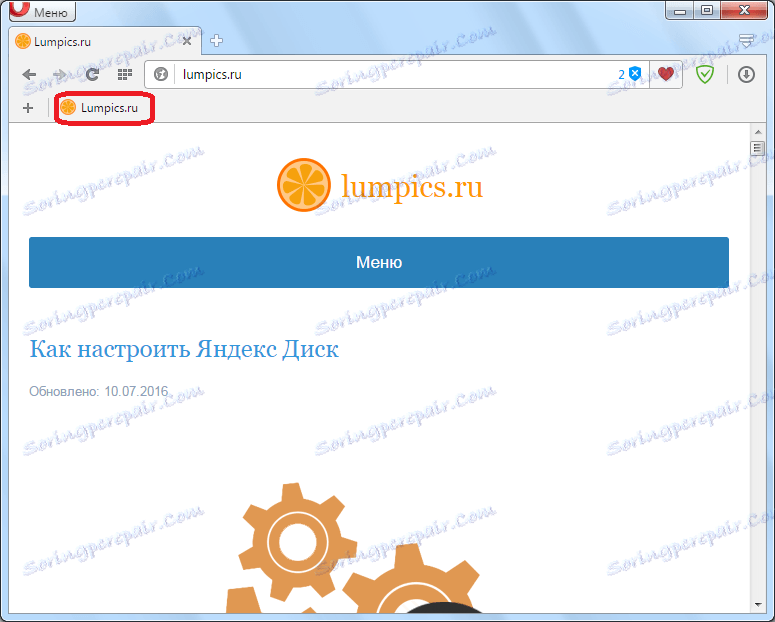Maximize the Opera window
This screenshot has width=775, height=622.
coord(707,10)
